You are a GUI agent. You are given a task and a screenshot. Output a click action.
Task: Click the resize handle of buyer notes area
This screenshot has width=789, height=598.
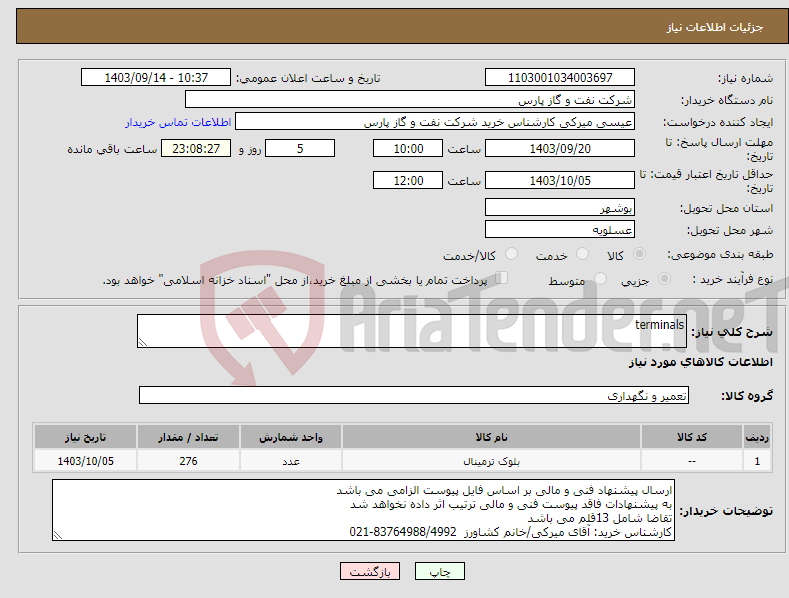pos(58,535)
